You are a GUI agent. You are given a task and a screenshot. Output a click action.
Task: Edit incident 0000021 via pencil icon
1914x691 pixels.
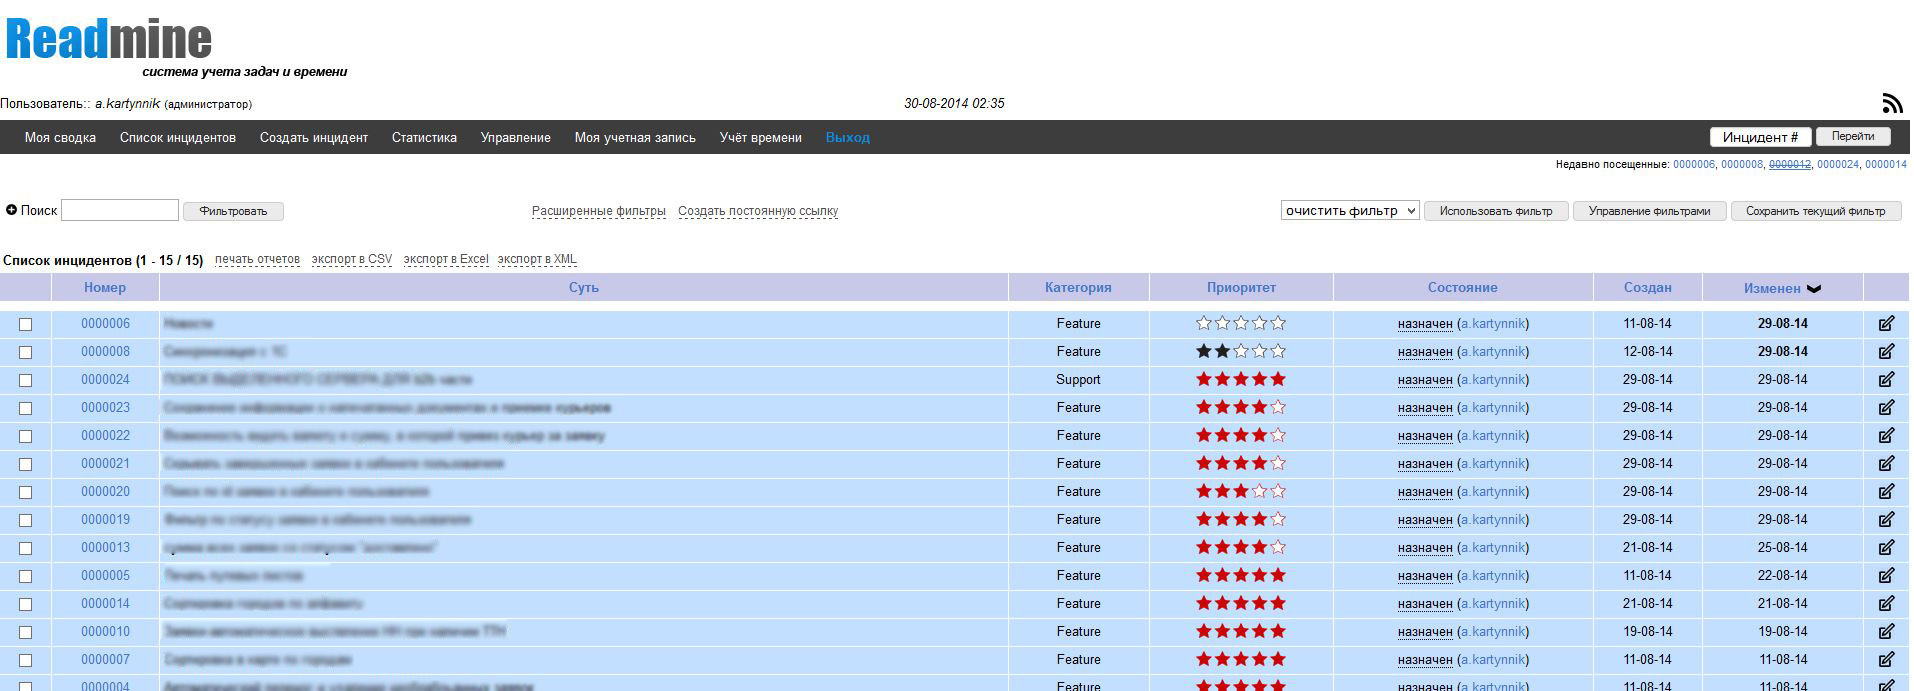tap(1886, 464)
